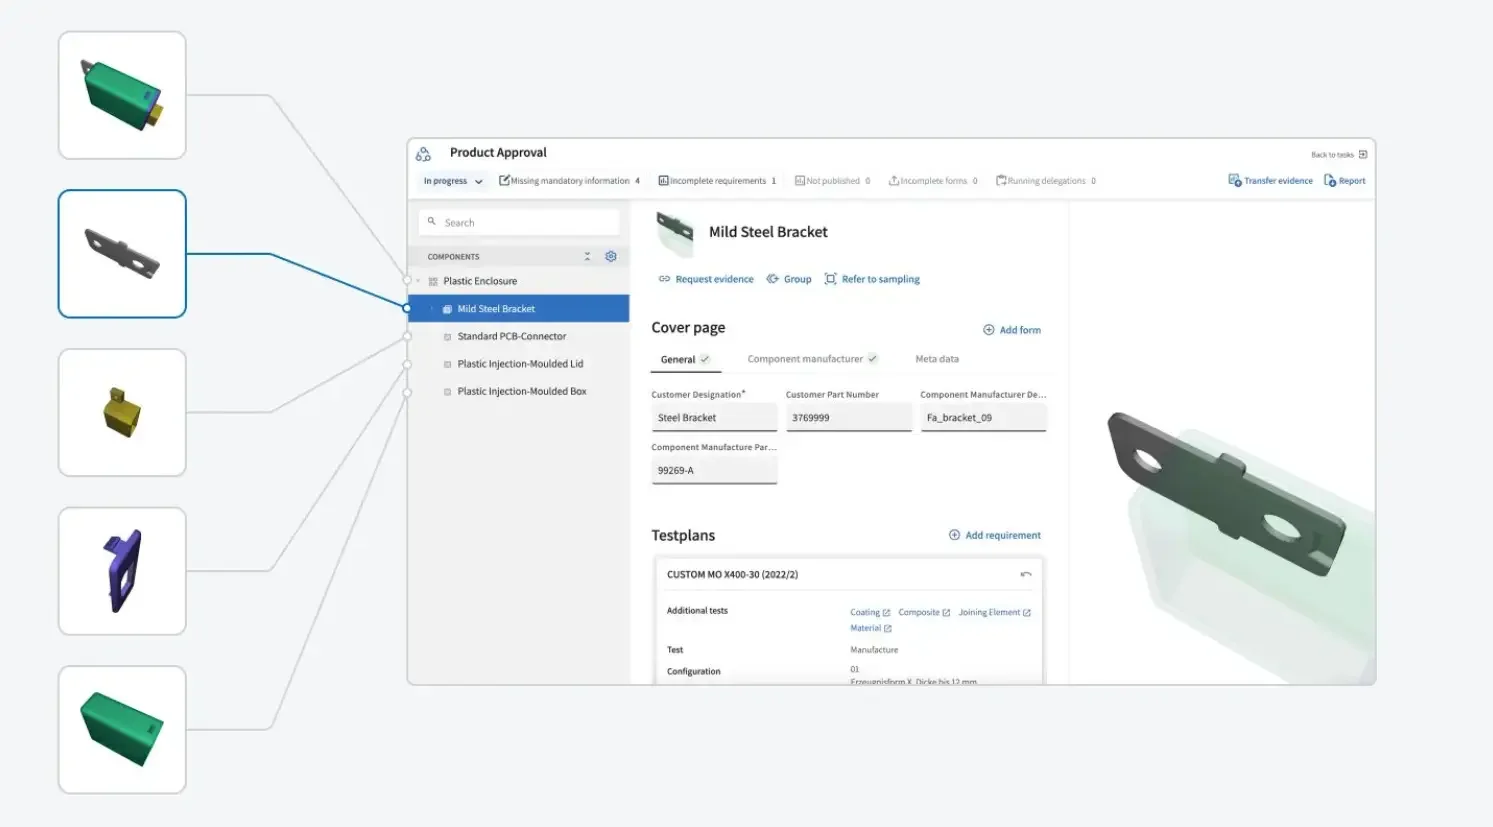Open the Material additional test link

(x=870, y=628)
